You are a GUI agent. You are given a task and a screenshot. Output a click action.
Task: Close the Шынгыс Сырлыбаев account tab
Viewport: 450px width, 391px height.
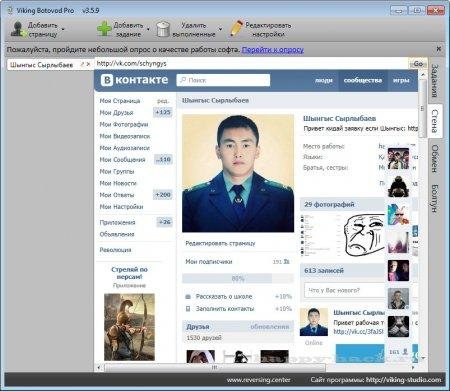[88, 65]
